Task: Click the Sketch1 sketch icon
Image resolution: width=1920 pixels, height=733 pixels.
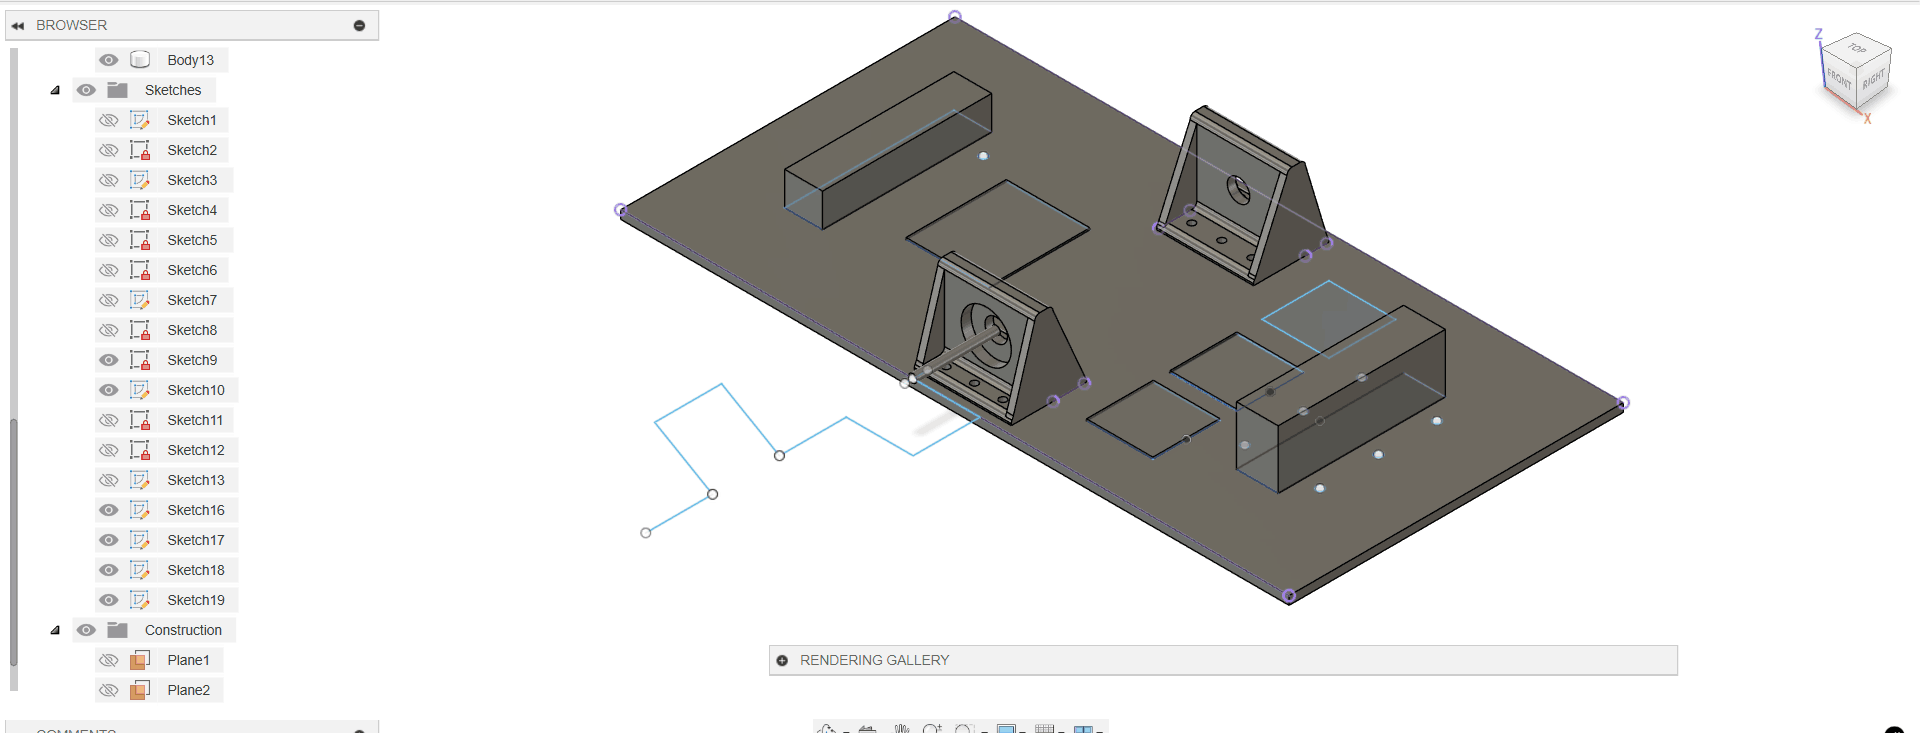Action: click(140, 120)
